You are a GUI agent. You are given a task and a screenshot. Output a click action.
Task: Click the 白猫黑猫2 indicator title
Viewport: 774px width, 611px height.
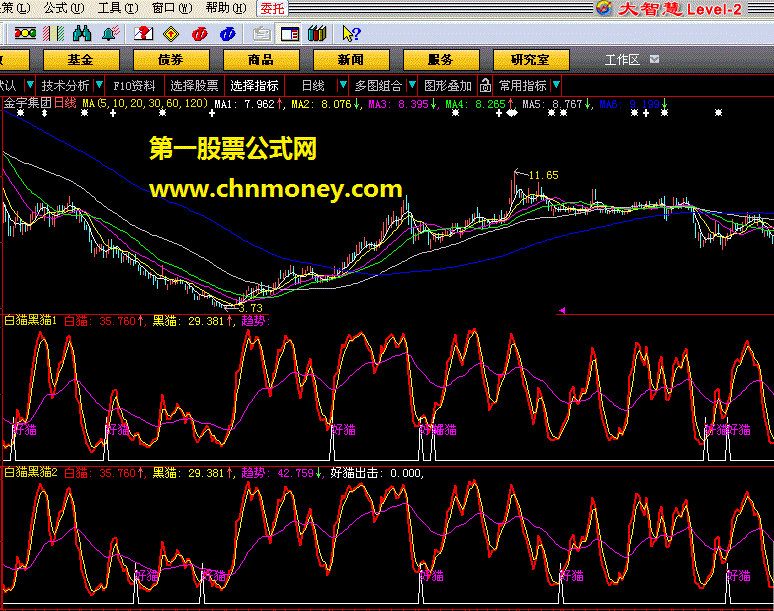tap(31, 473)
